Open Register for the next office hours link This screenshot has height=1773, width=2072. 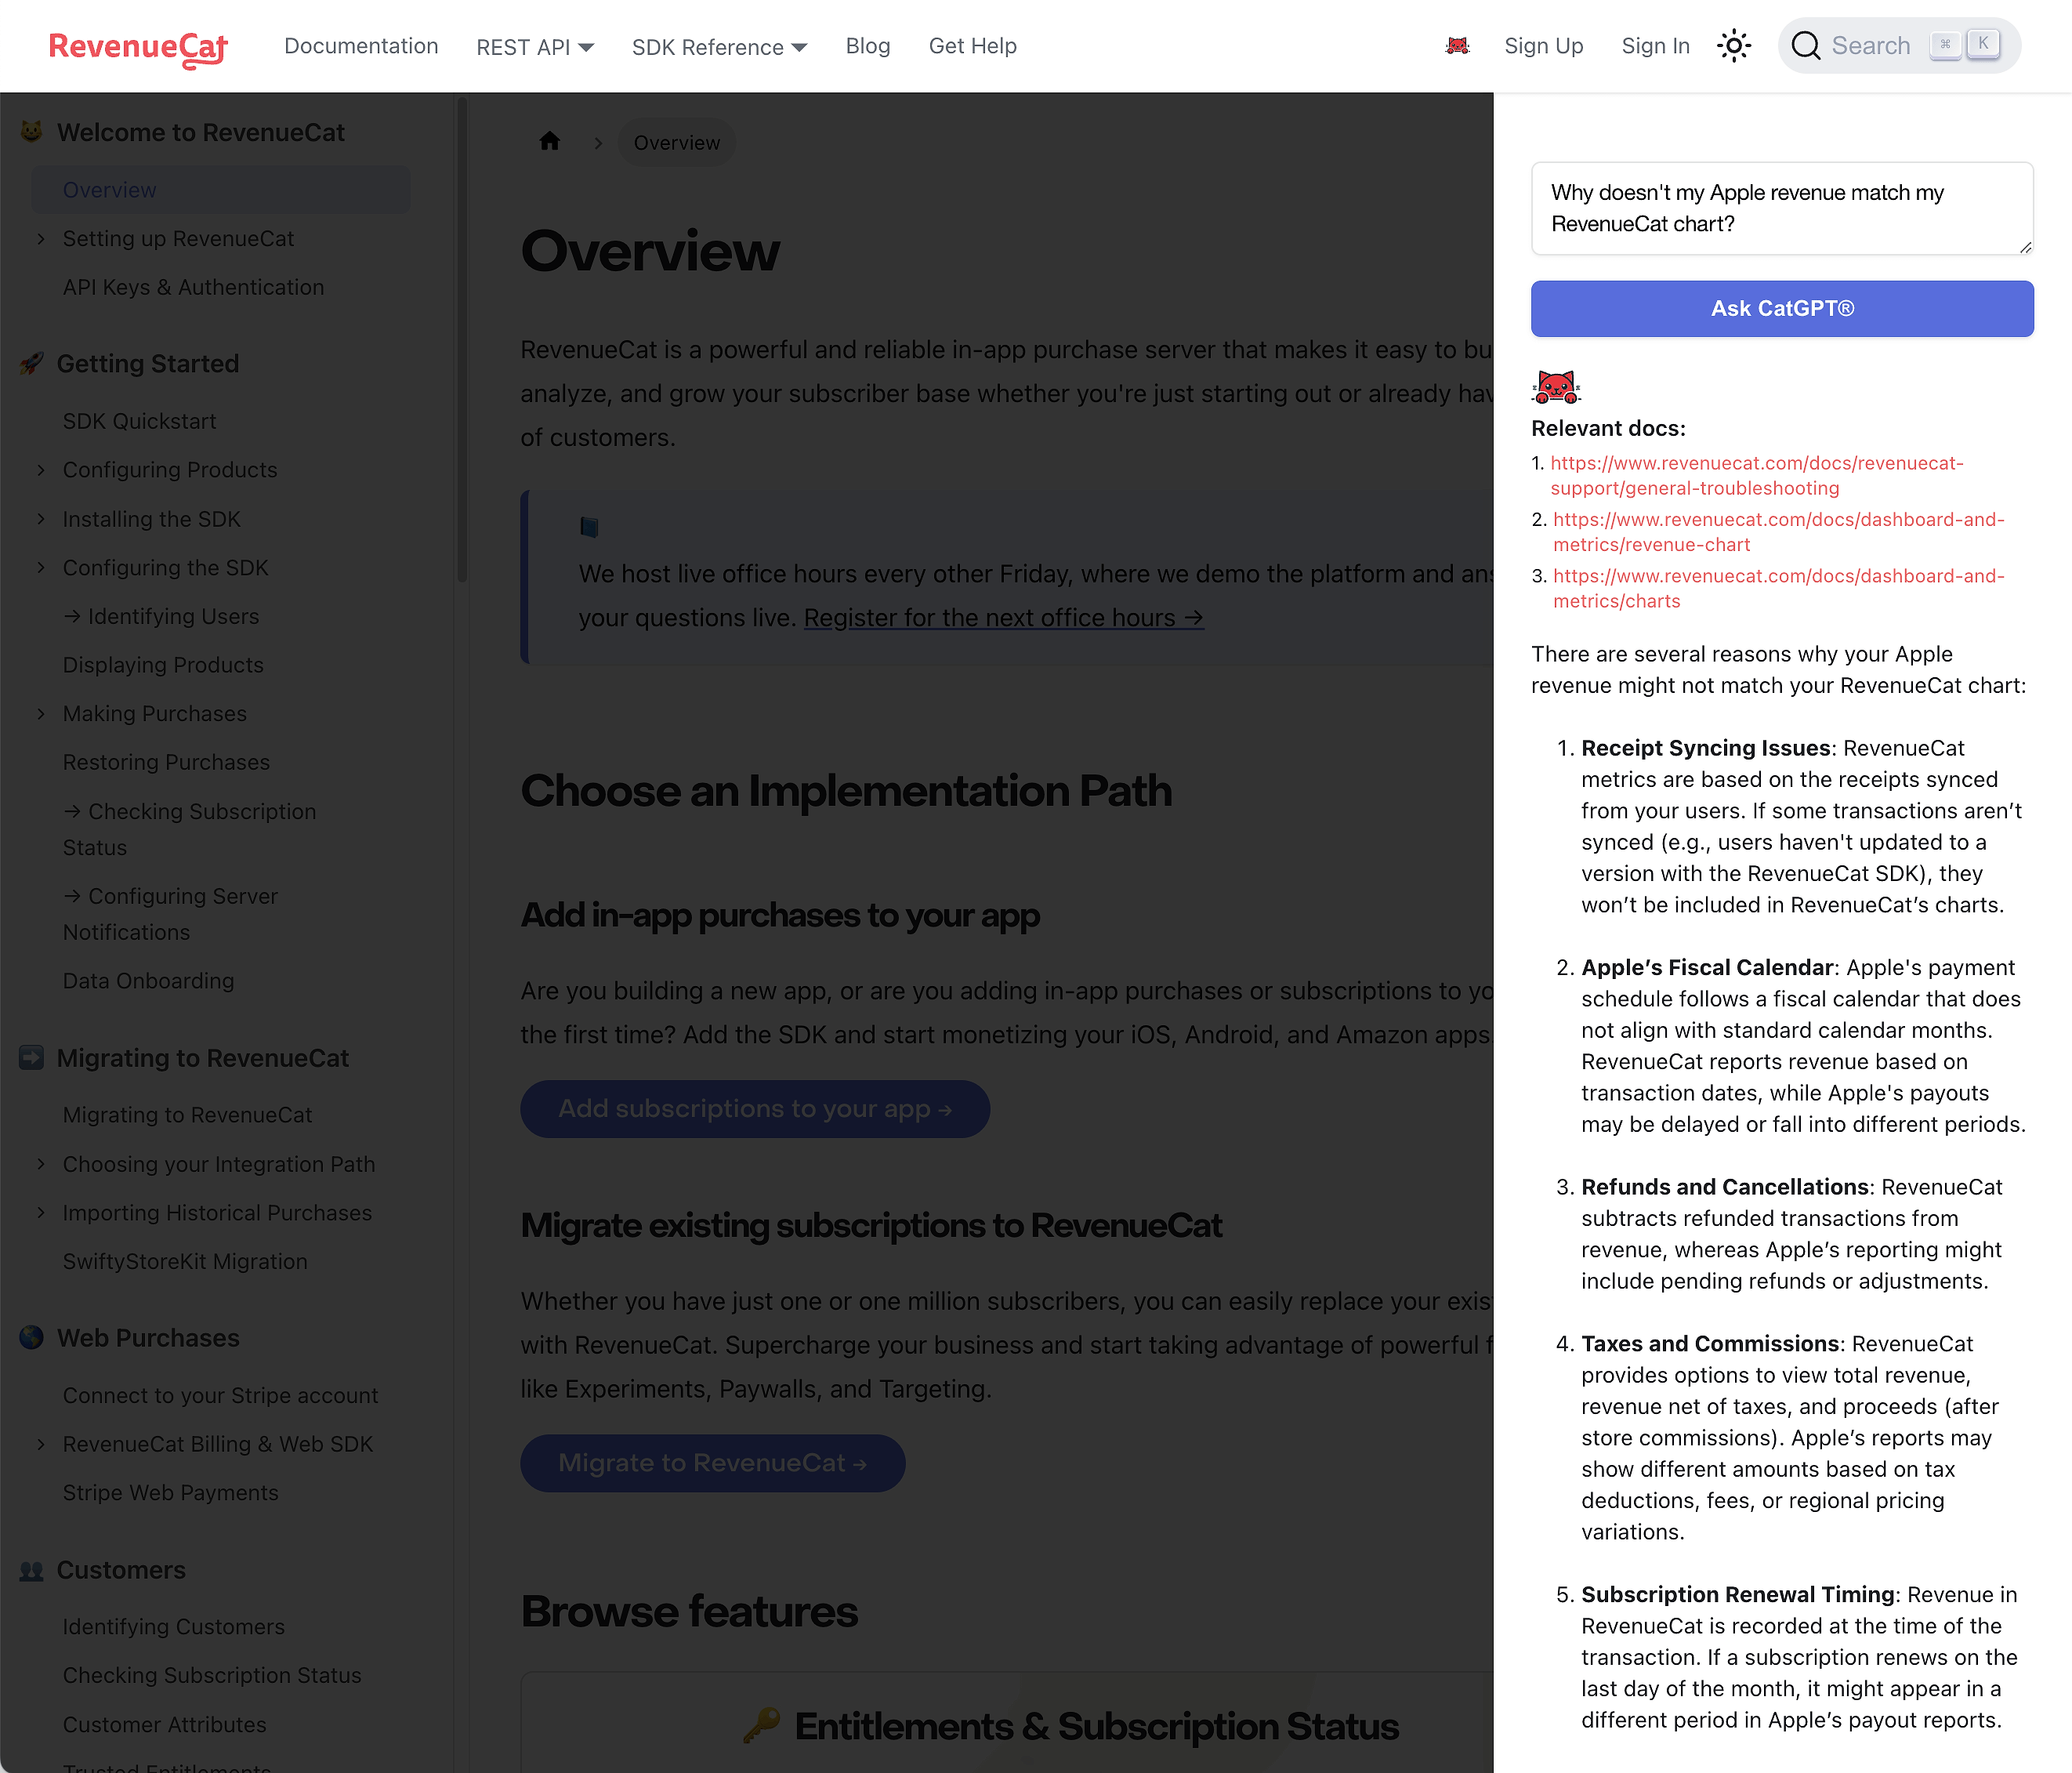1004,618
